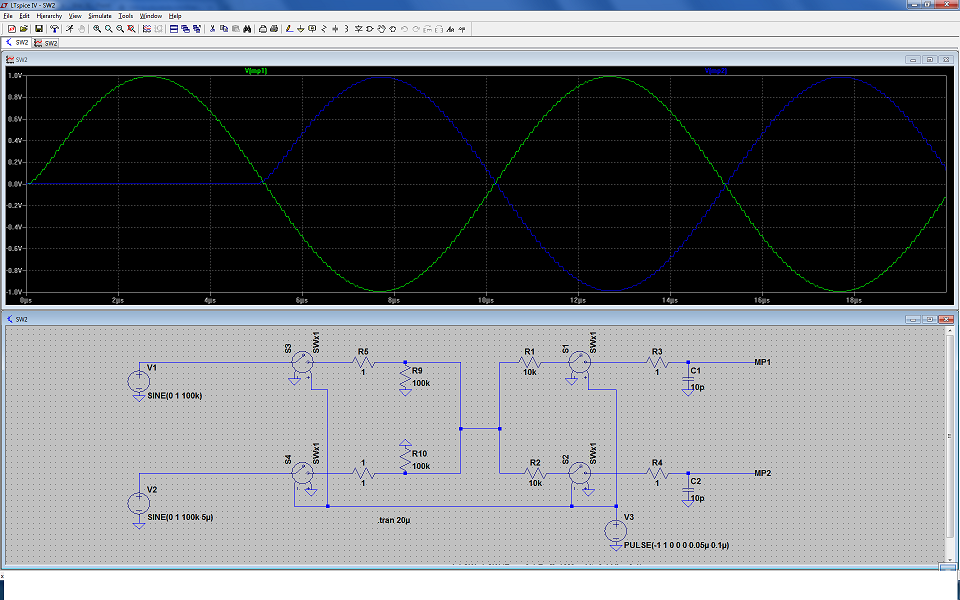Screen dimensions: 960x600
Task: Switch to the second SW2 waveform tab
Action: [46, 43]
